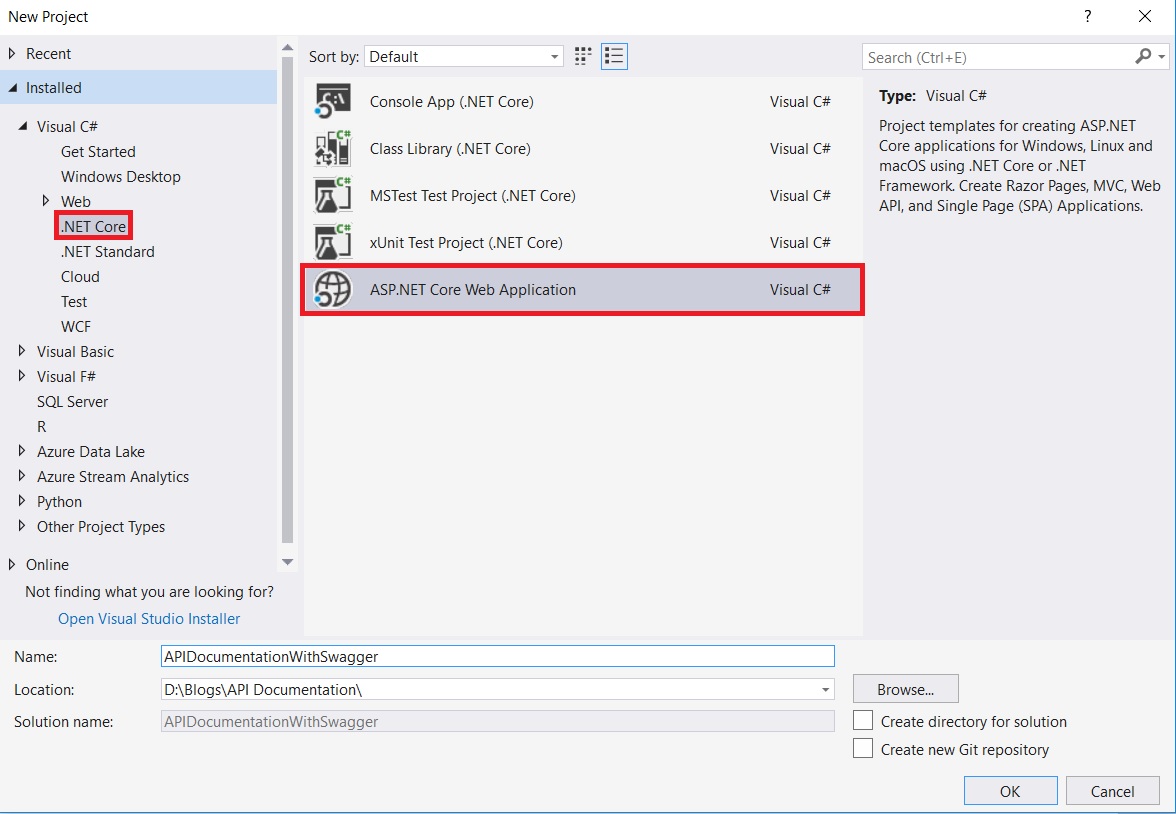This screenshot has height=814, width=1176.
Task: Select the ASP.NET Core Web Application icon
Action: coord(331,289)
